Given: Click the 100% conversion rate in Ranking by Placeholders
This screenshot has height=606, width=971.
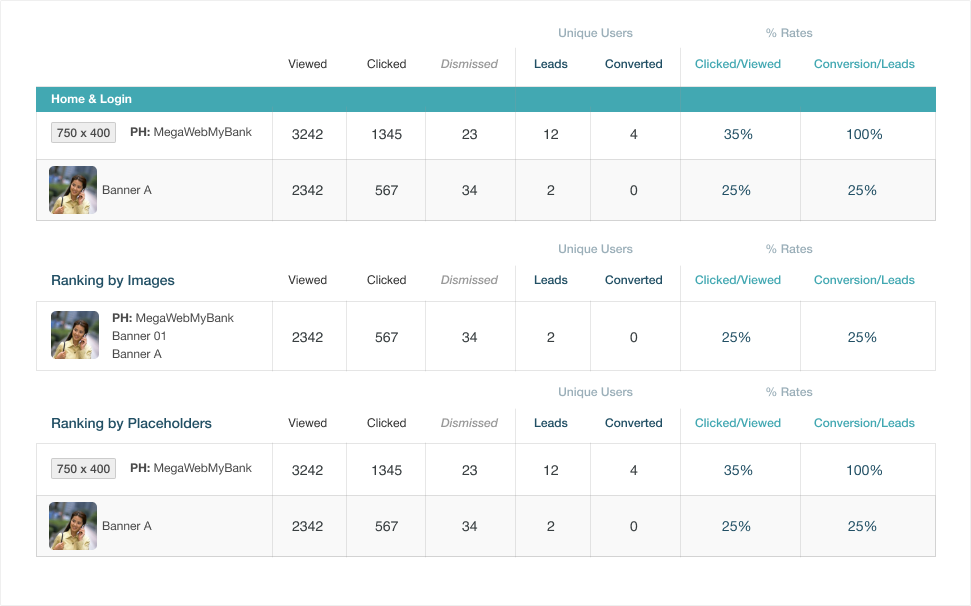Looking at the screenshot, I should coord(864,470).
